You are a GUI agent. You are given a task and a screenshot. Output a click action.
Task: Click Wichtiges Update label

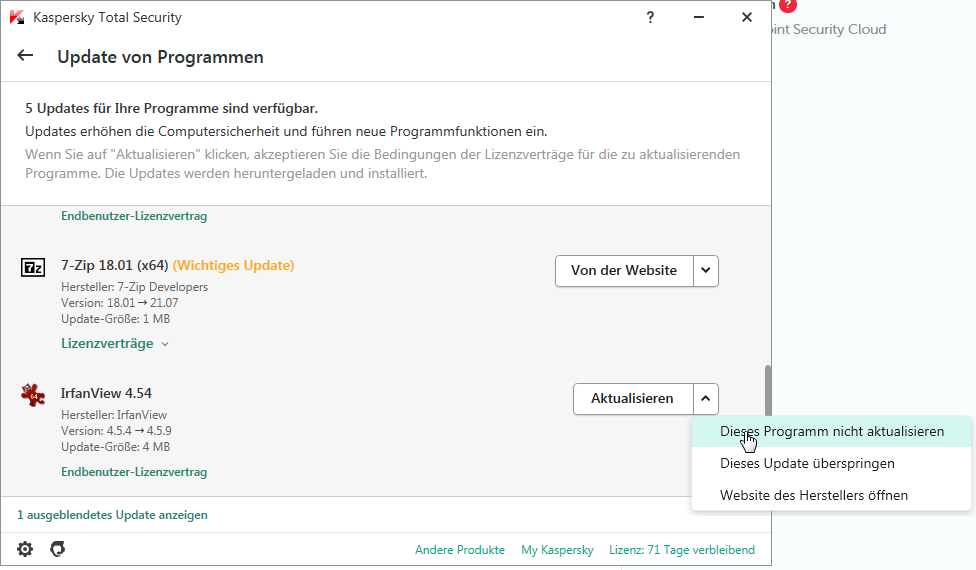click(233, 265)
